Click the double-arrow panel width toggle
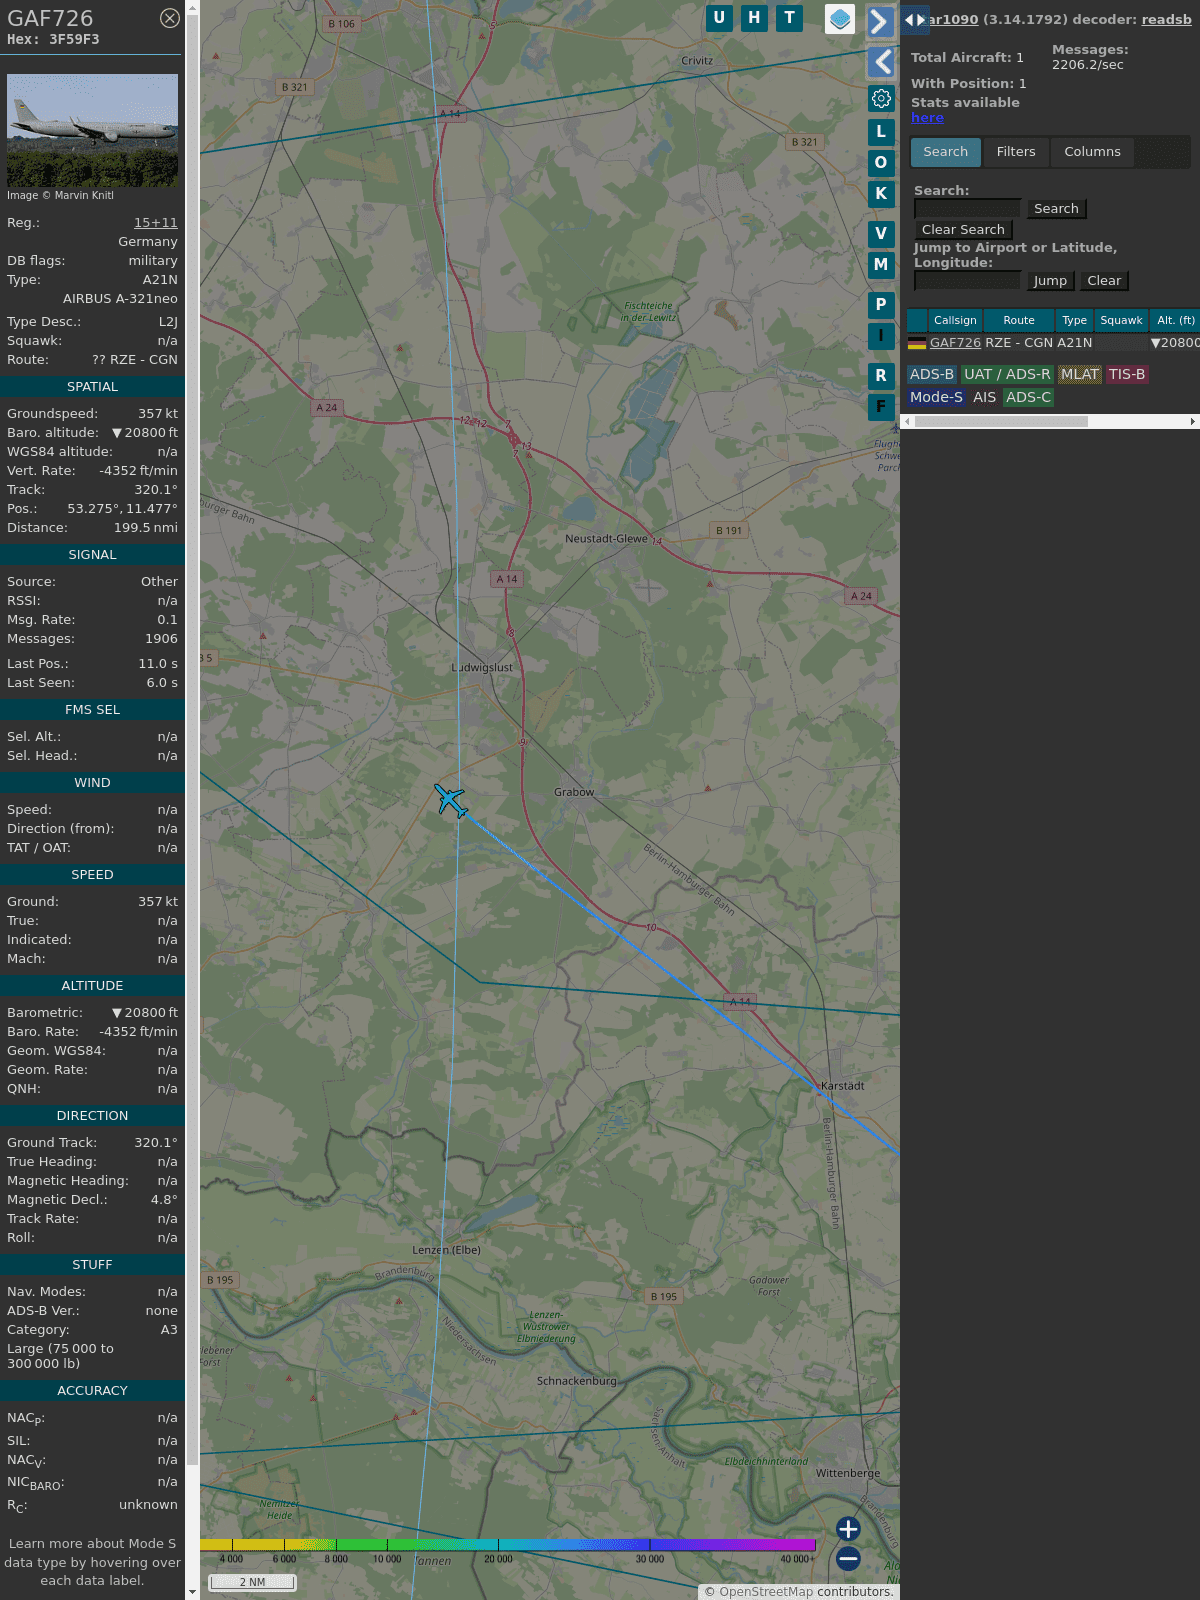Viewport: 1200px width, 1600px height. point(914,19)
